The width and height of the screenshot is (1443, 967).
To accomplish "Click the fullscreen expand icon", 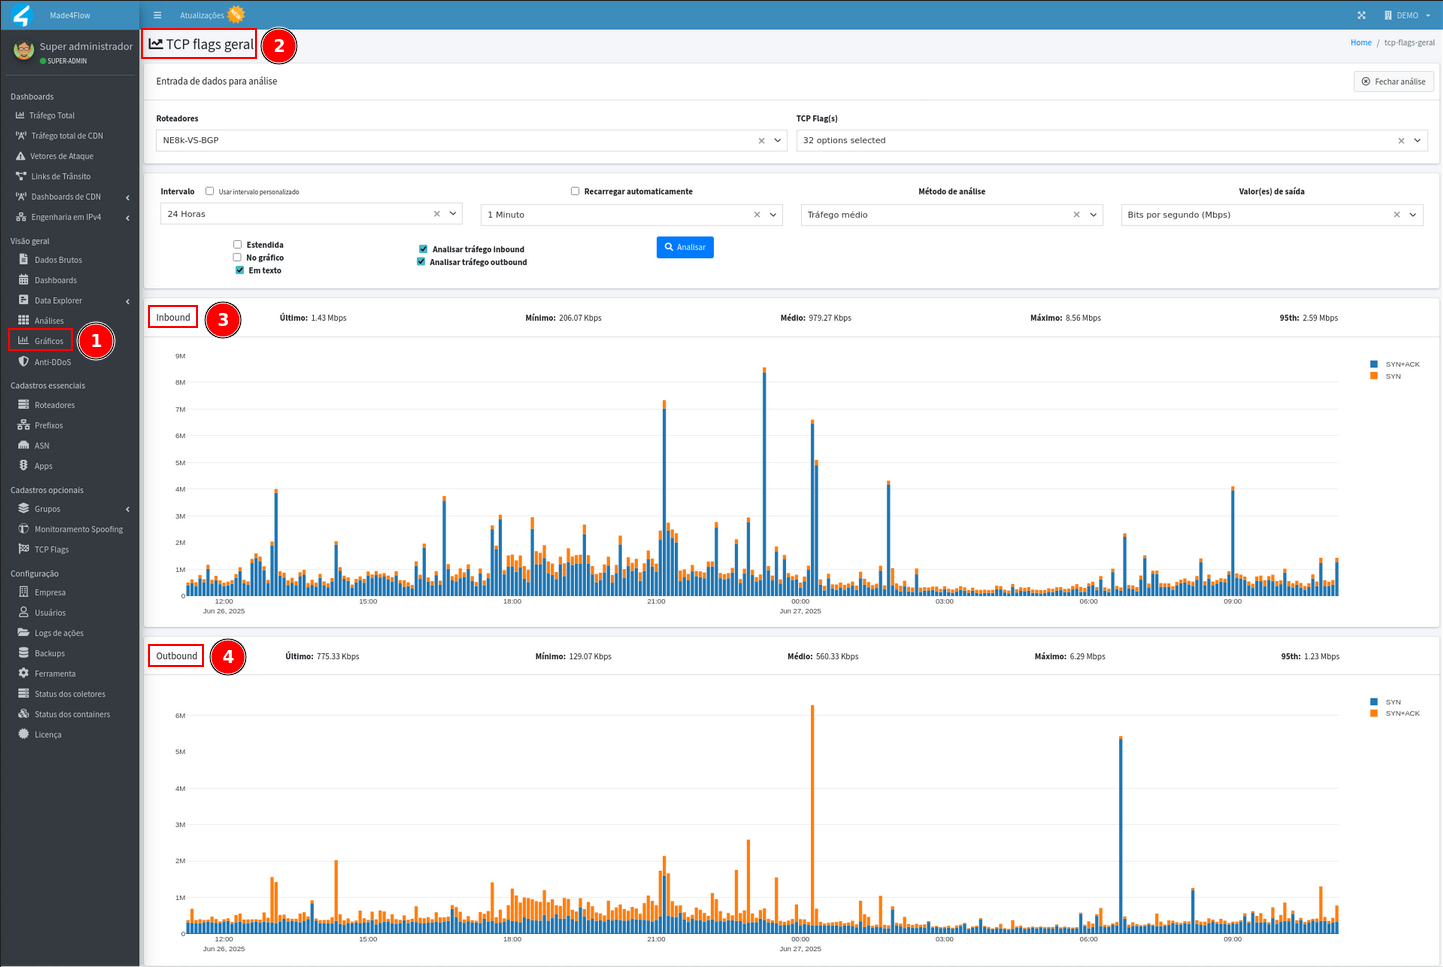I will [1361, 15].
